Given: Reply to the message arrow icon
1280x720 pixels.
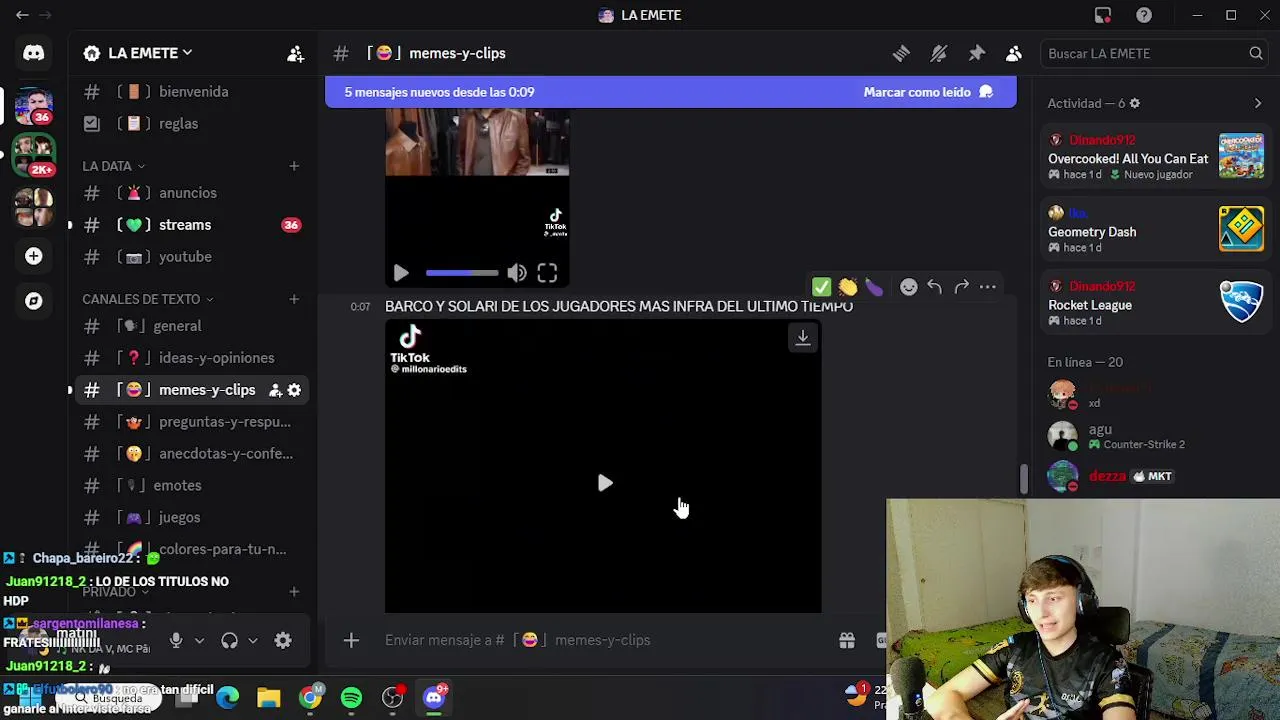Looking at the screenshot, I should coord(934,287).
